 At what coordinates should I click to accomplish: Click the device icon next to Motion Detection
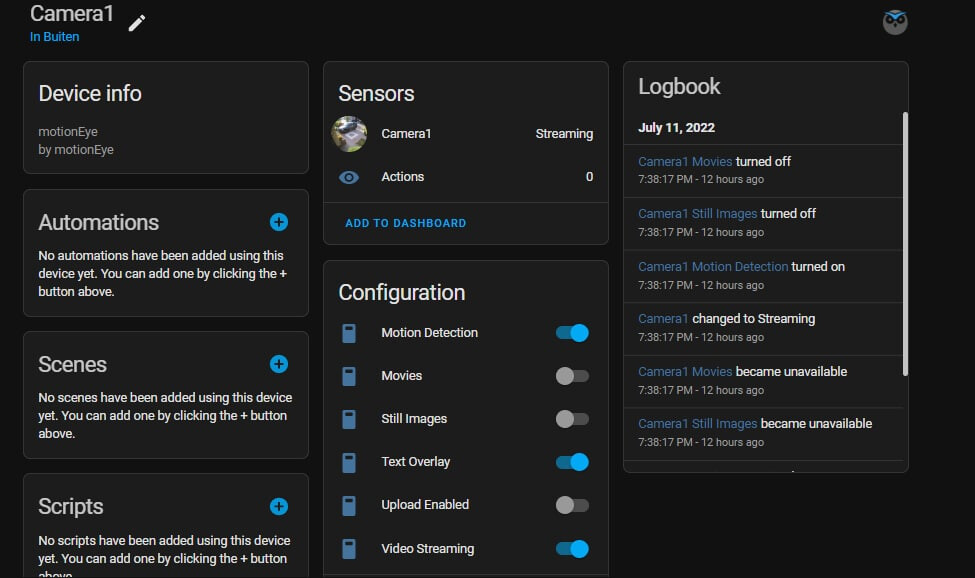pyautogui.click(x=349, y=333)
